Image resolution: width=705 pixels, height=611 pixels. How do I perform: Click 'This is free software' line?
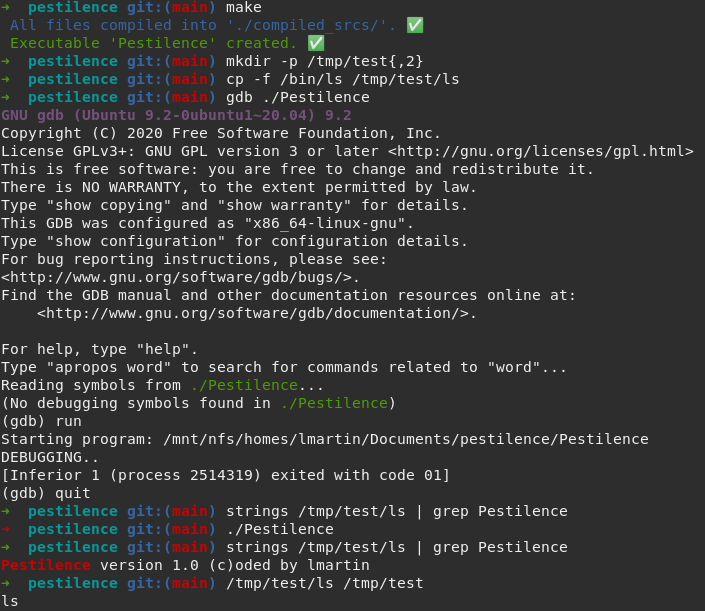pyautogui.click(x=297, y=169)
